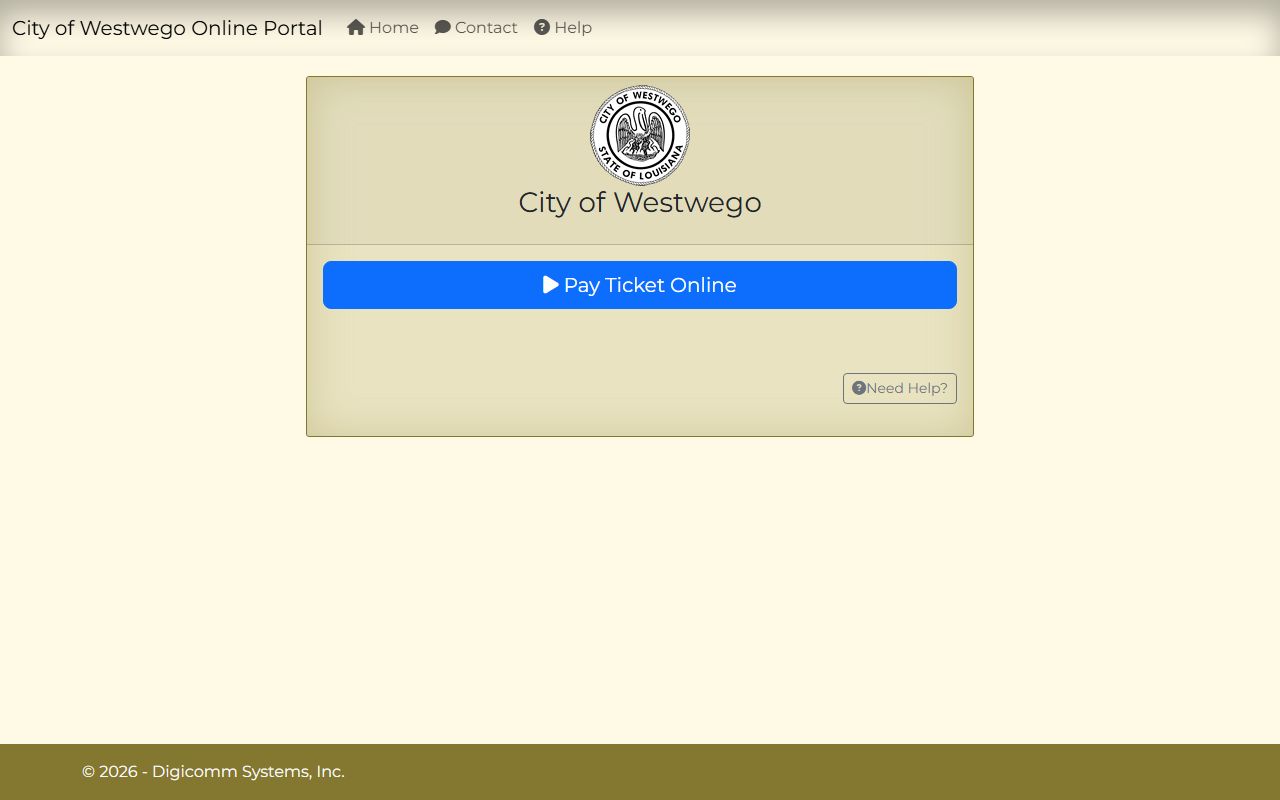Click the Digicomm Systems, Inc. footer text

coord(248,772)
